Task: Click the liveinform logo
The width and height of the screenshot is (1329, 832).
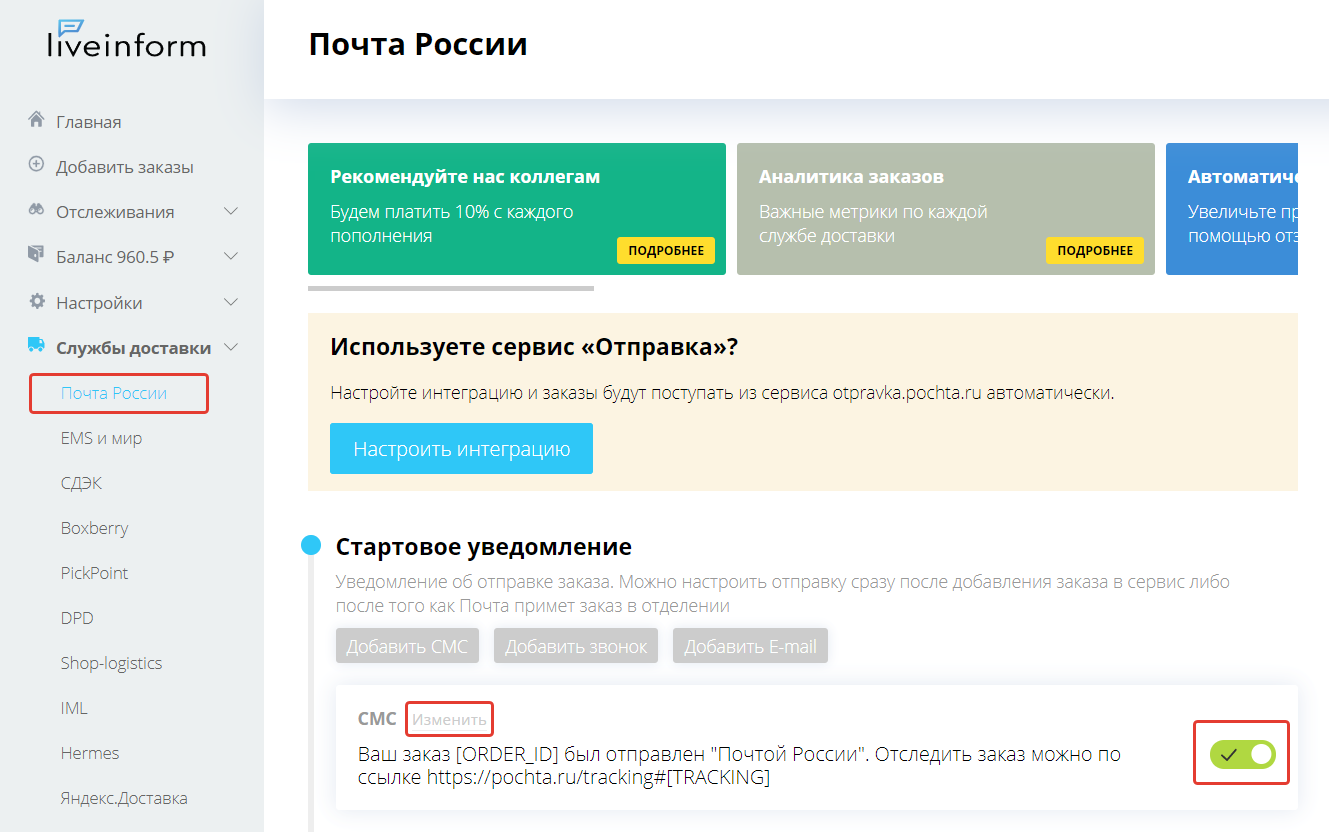Action: [x=126, y=38]
